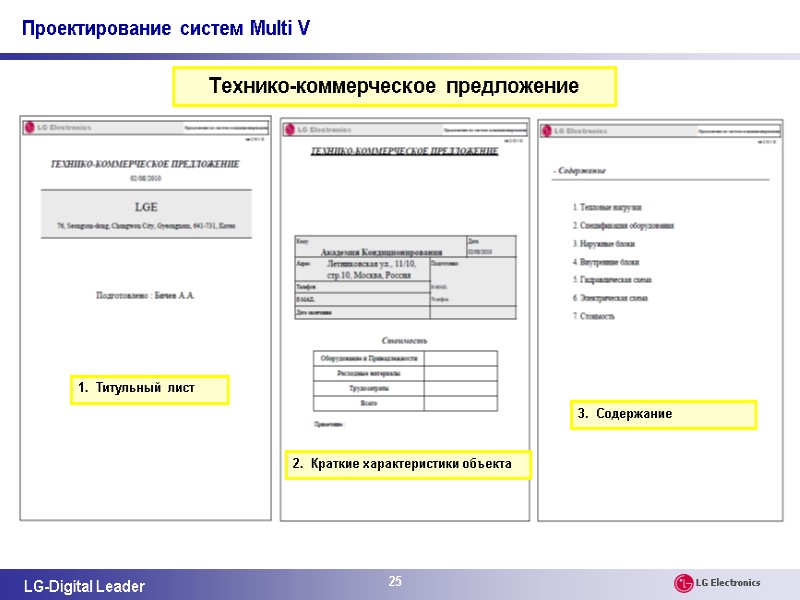Select the Содержание callout on the right

(664, 413)
